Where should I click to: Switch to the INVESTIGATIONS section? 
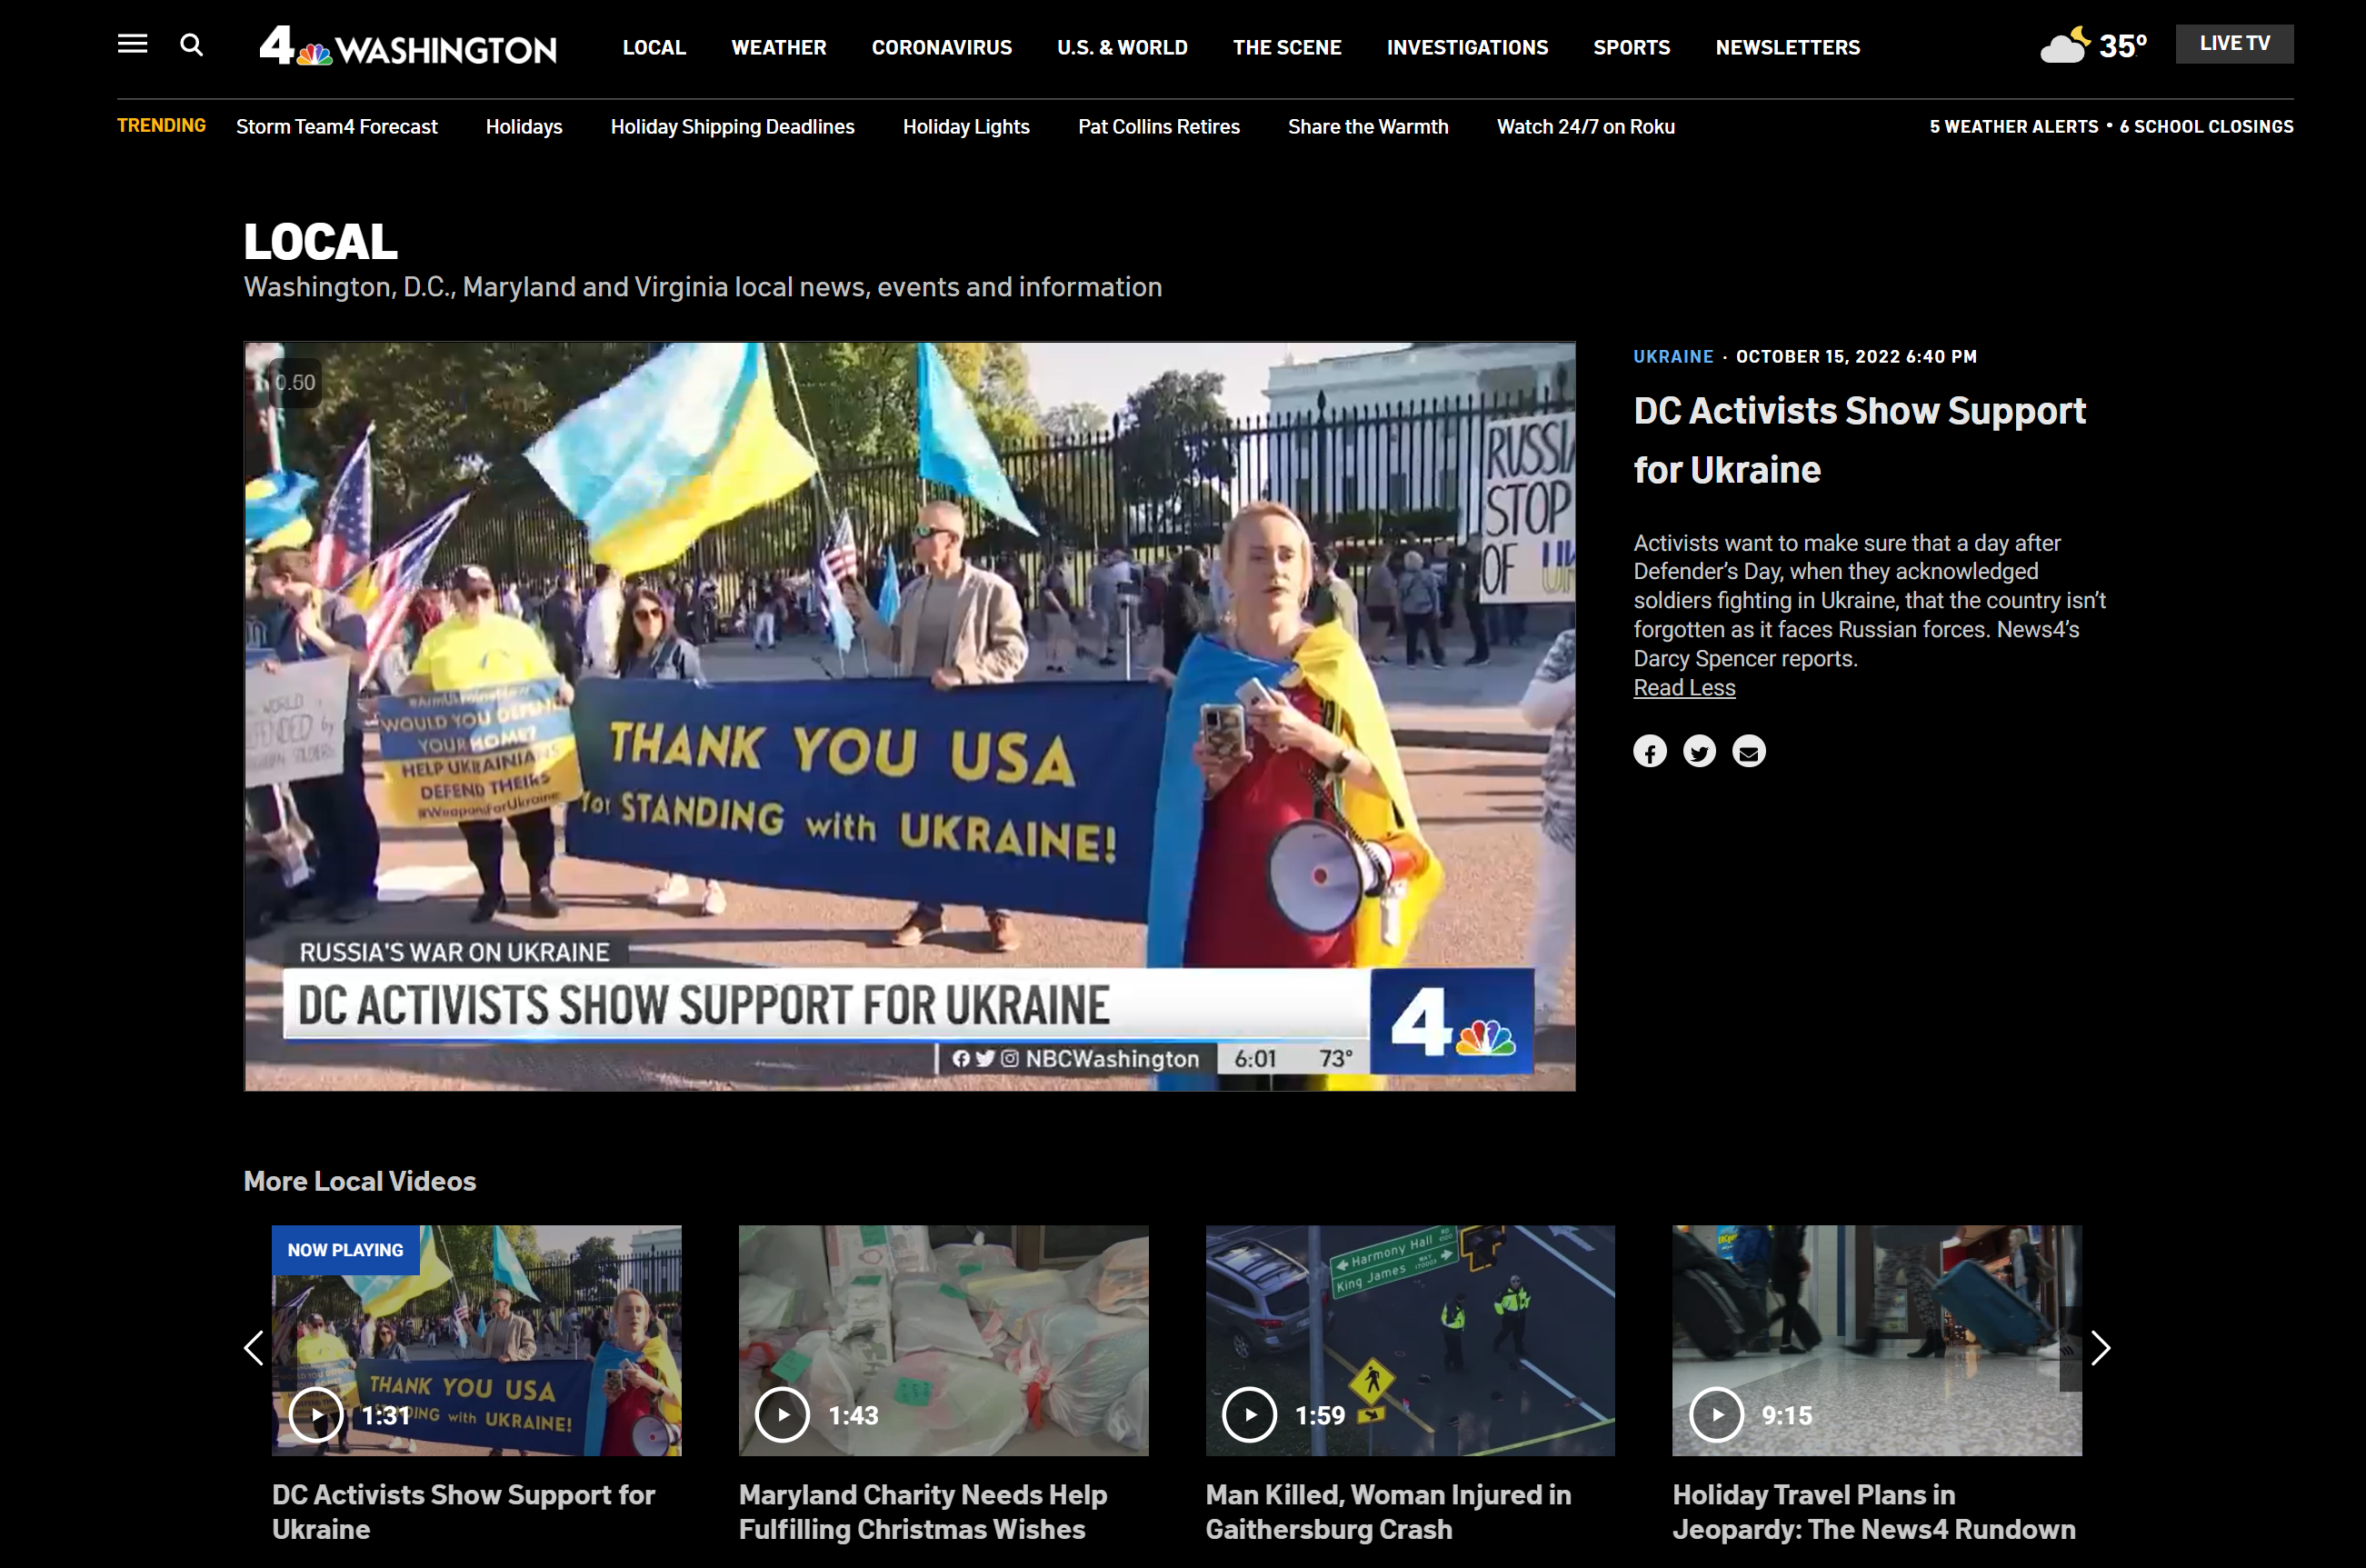[x=1467, y=47]
